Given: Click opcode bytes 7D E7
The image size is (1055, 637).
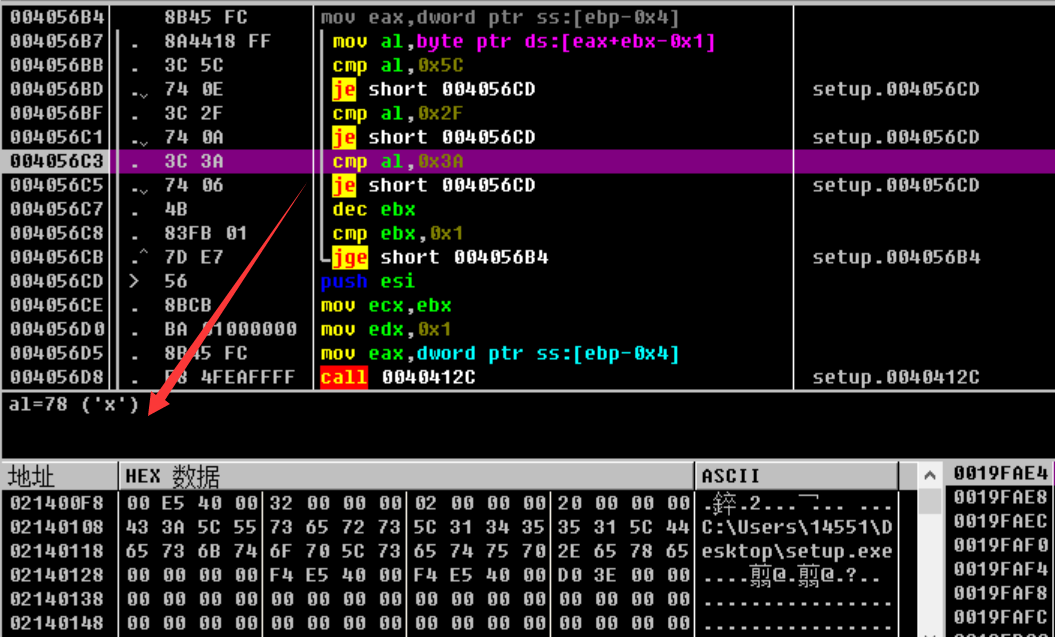Looking at the screenshot, I should pyautogui.click(x=194, y=258).
